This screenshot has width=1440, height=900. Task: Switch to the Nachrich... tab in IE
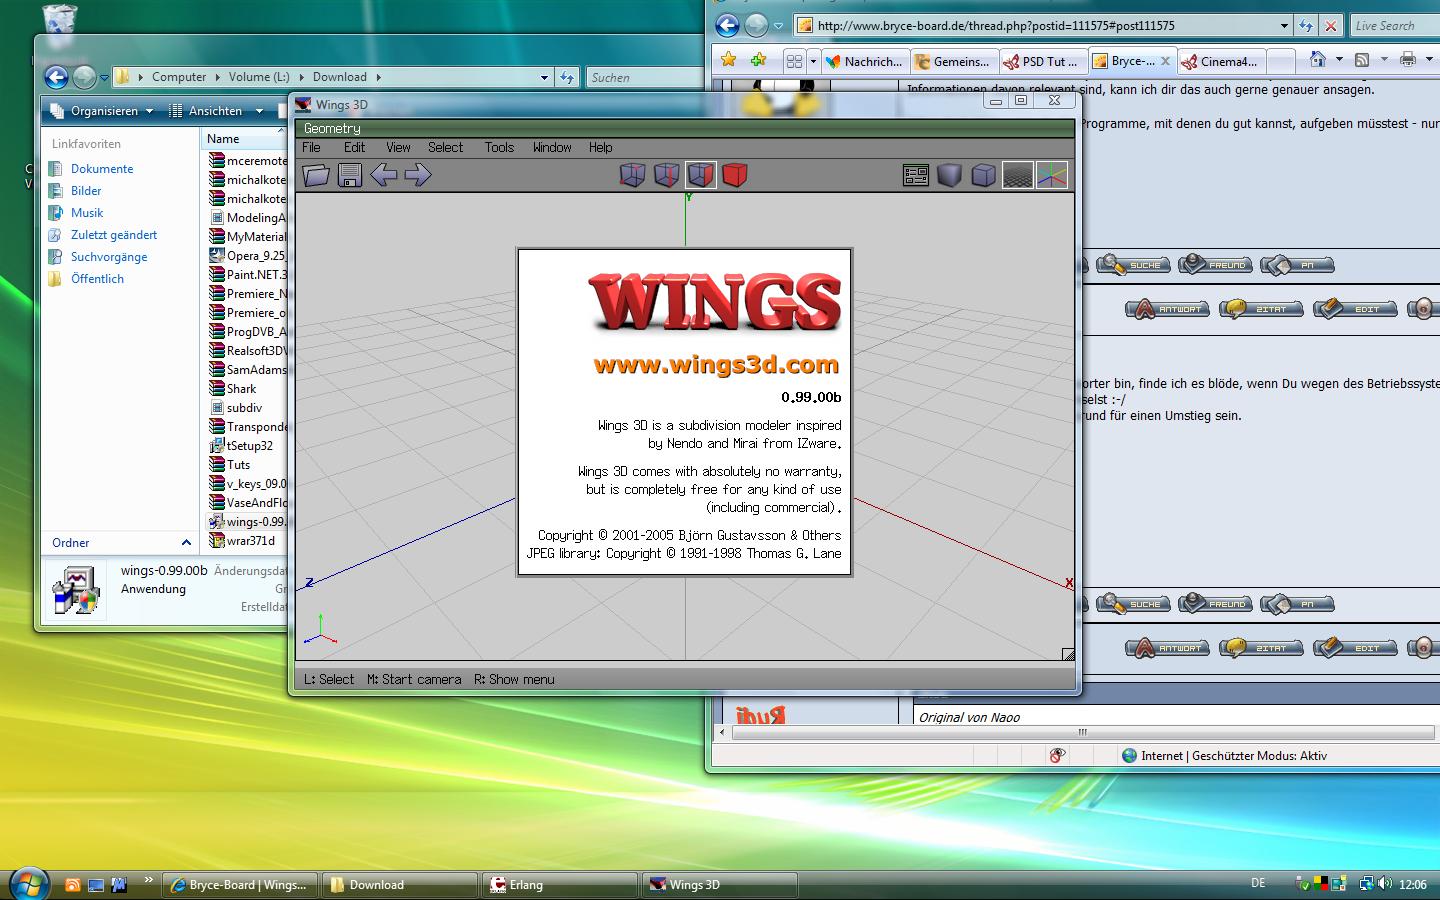tap(864, 61)
